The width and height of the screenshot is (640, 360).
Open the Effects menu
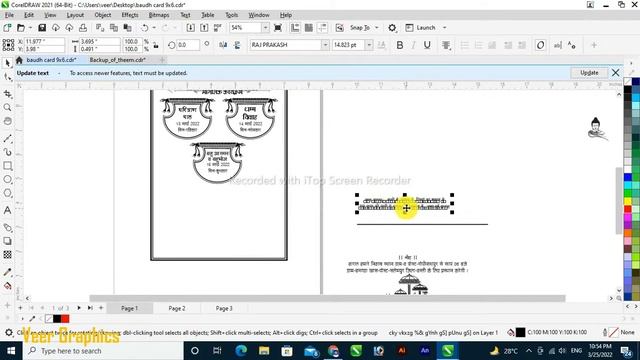click(130, 15)
